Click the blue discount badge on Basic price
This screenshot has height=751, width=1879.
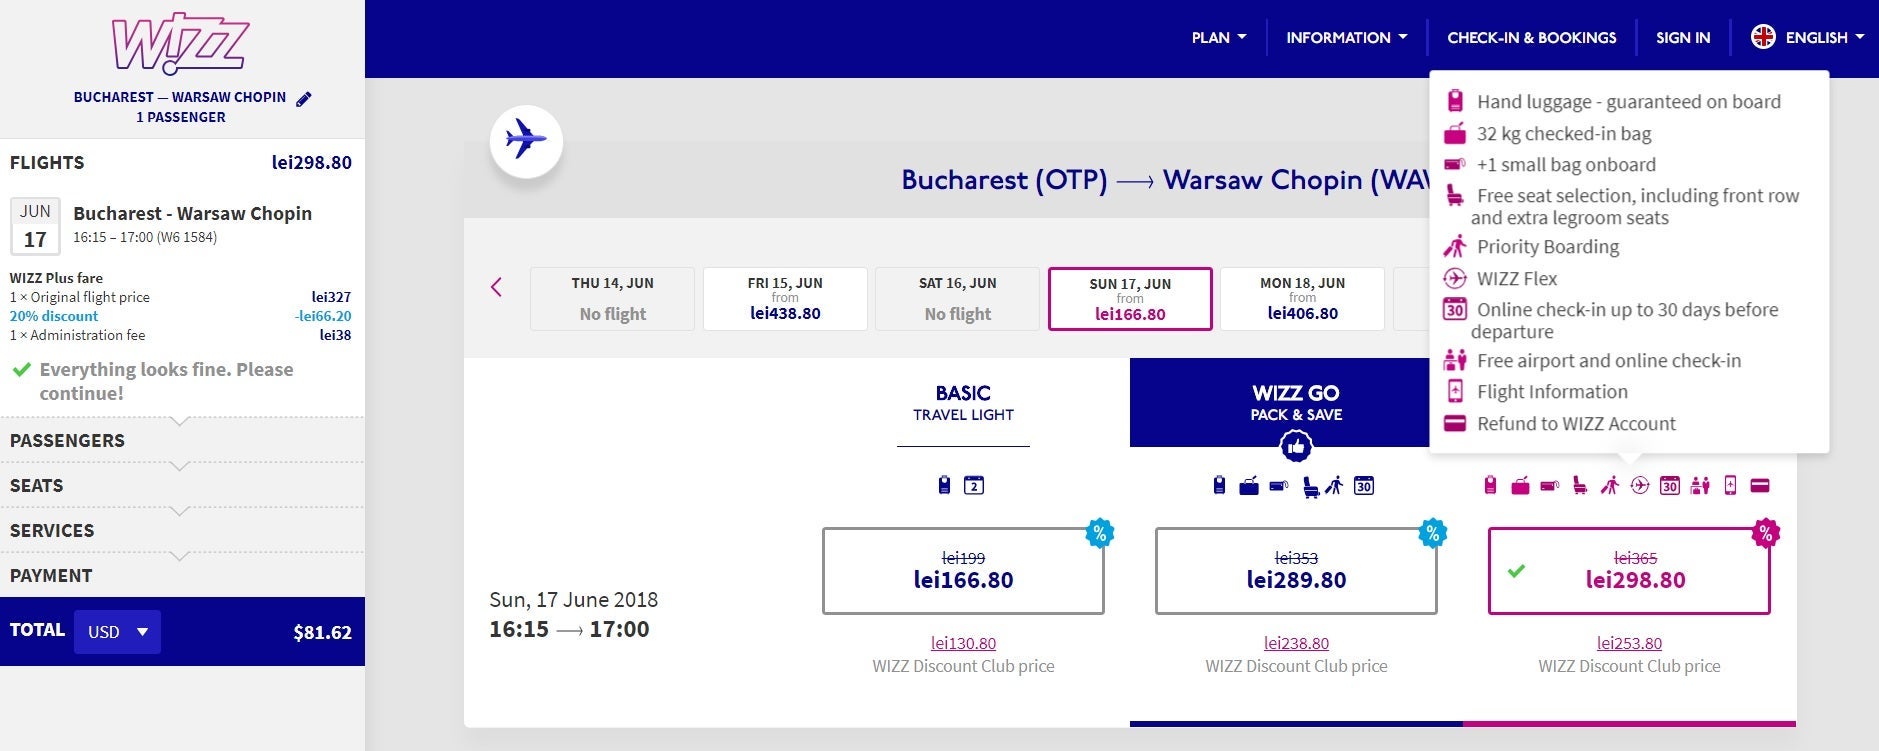(x=1099, y=533)
